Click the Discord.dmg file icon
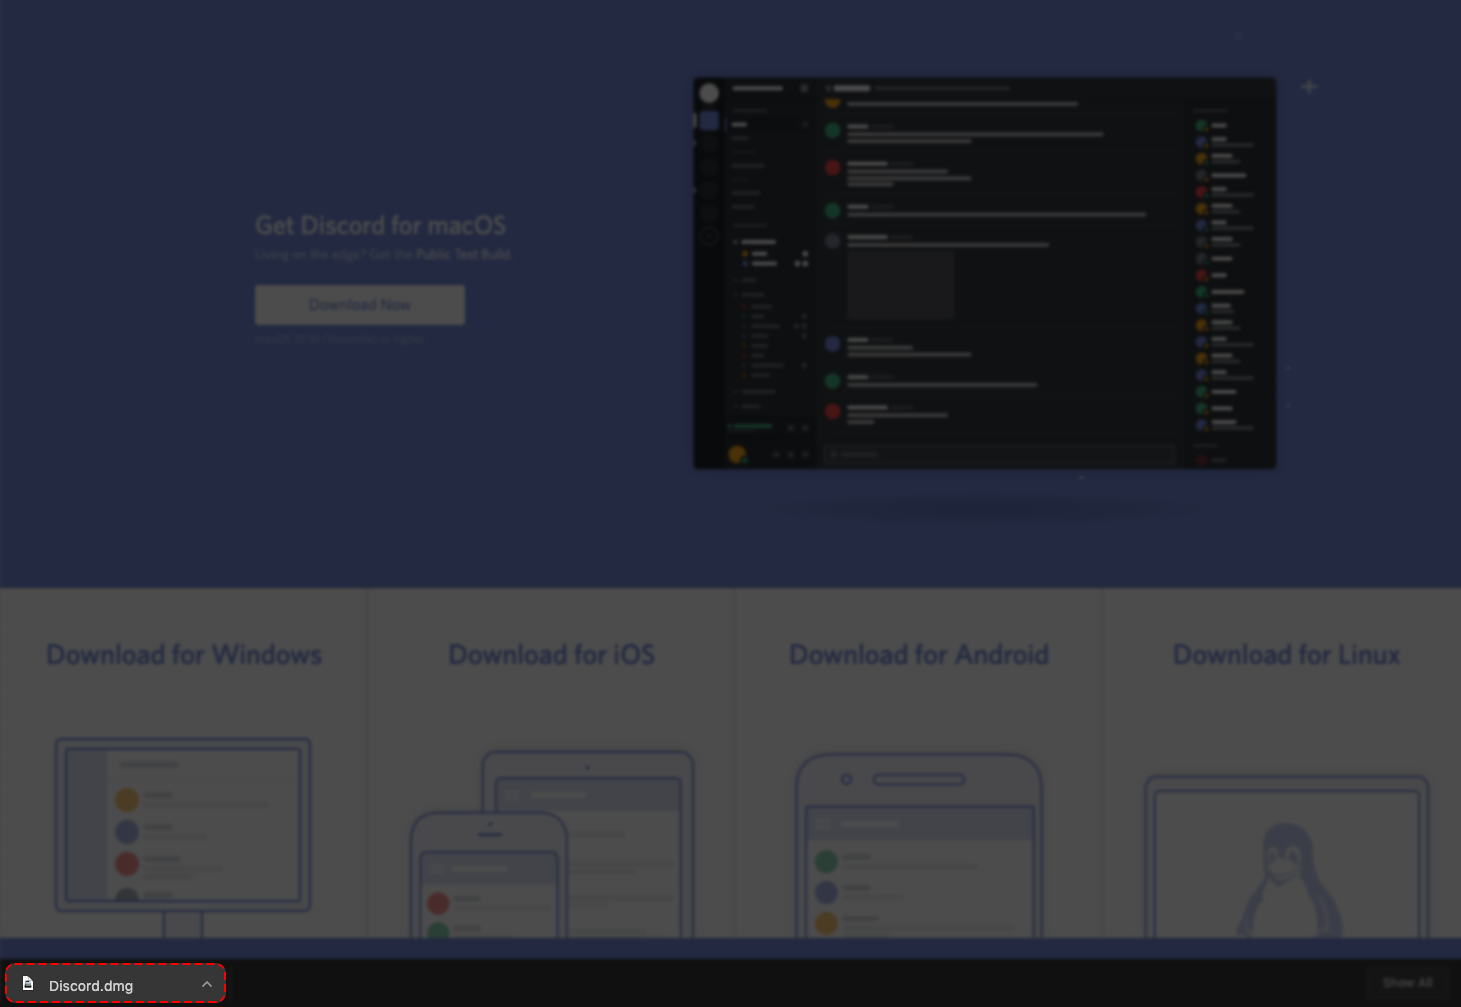1461x1007 pixels. click(x=28, y=984)
